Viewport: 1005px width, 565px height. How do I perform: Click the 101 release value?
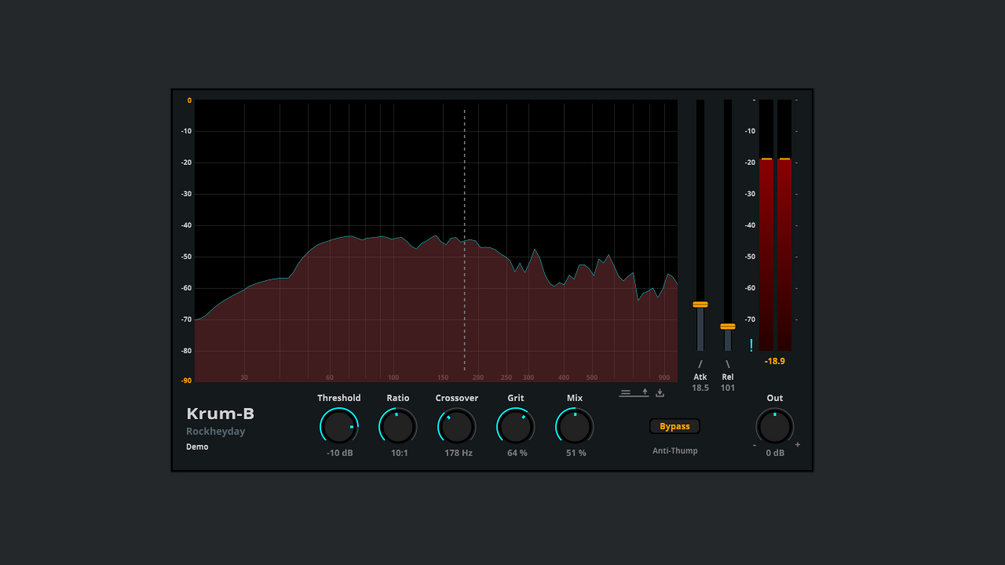(727, 388)
